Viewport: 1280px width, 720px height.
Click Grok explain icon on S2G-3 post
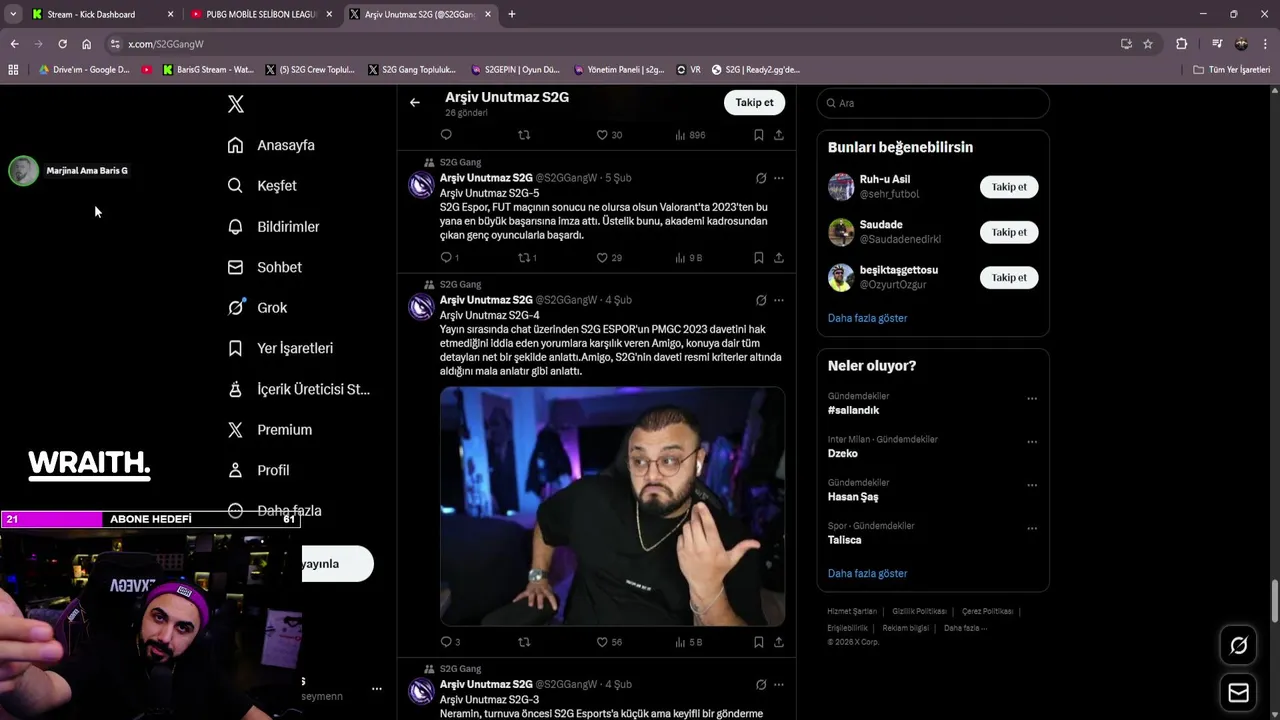761,684
